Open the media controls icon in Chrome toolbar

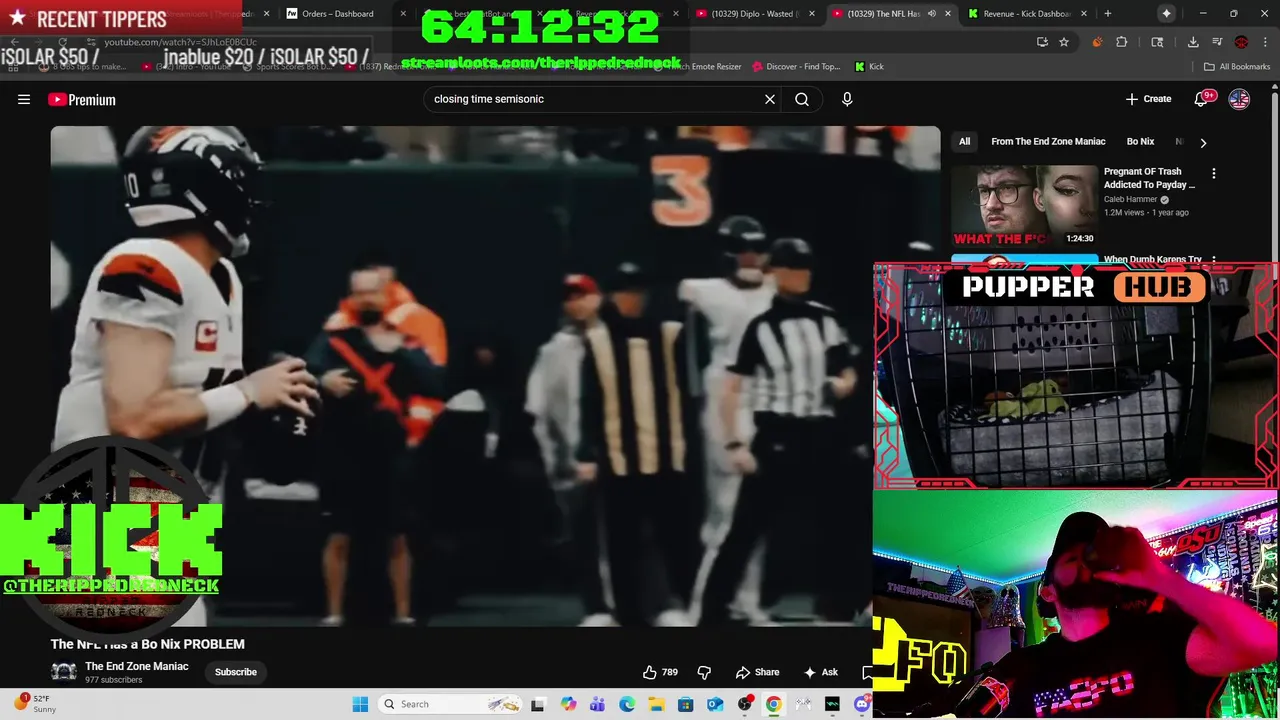1217,42
